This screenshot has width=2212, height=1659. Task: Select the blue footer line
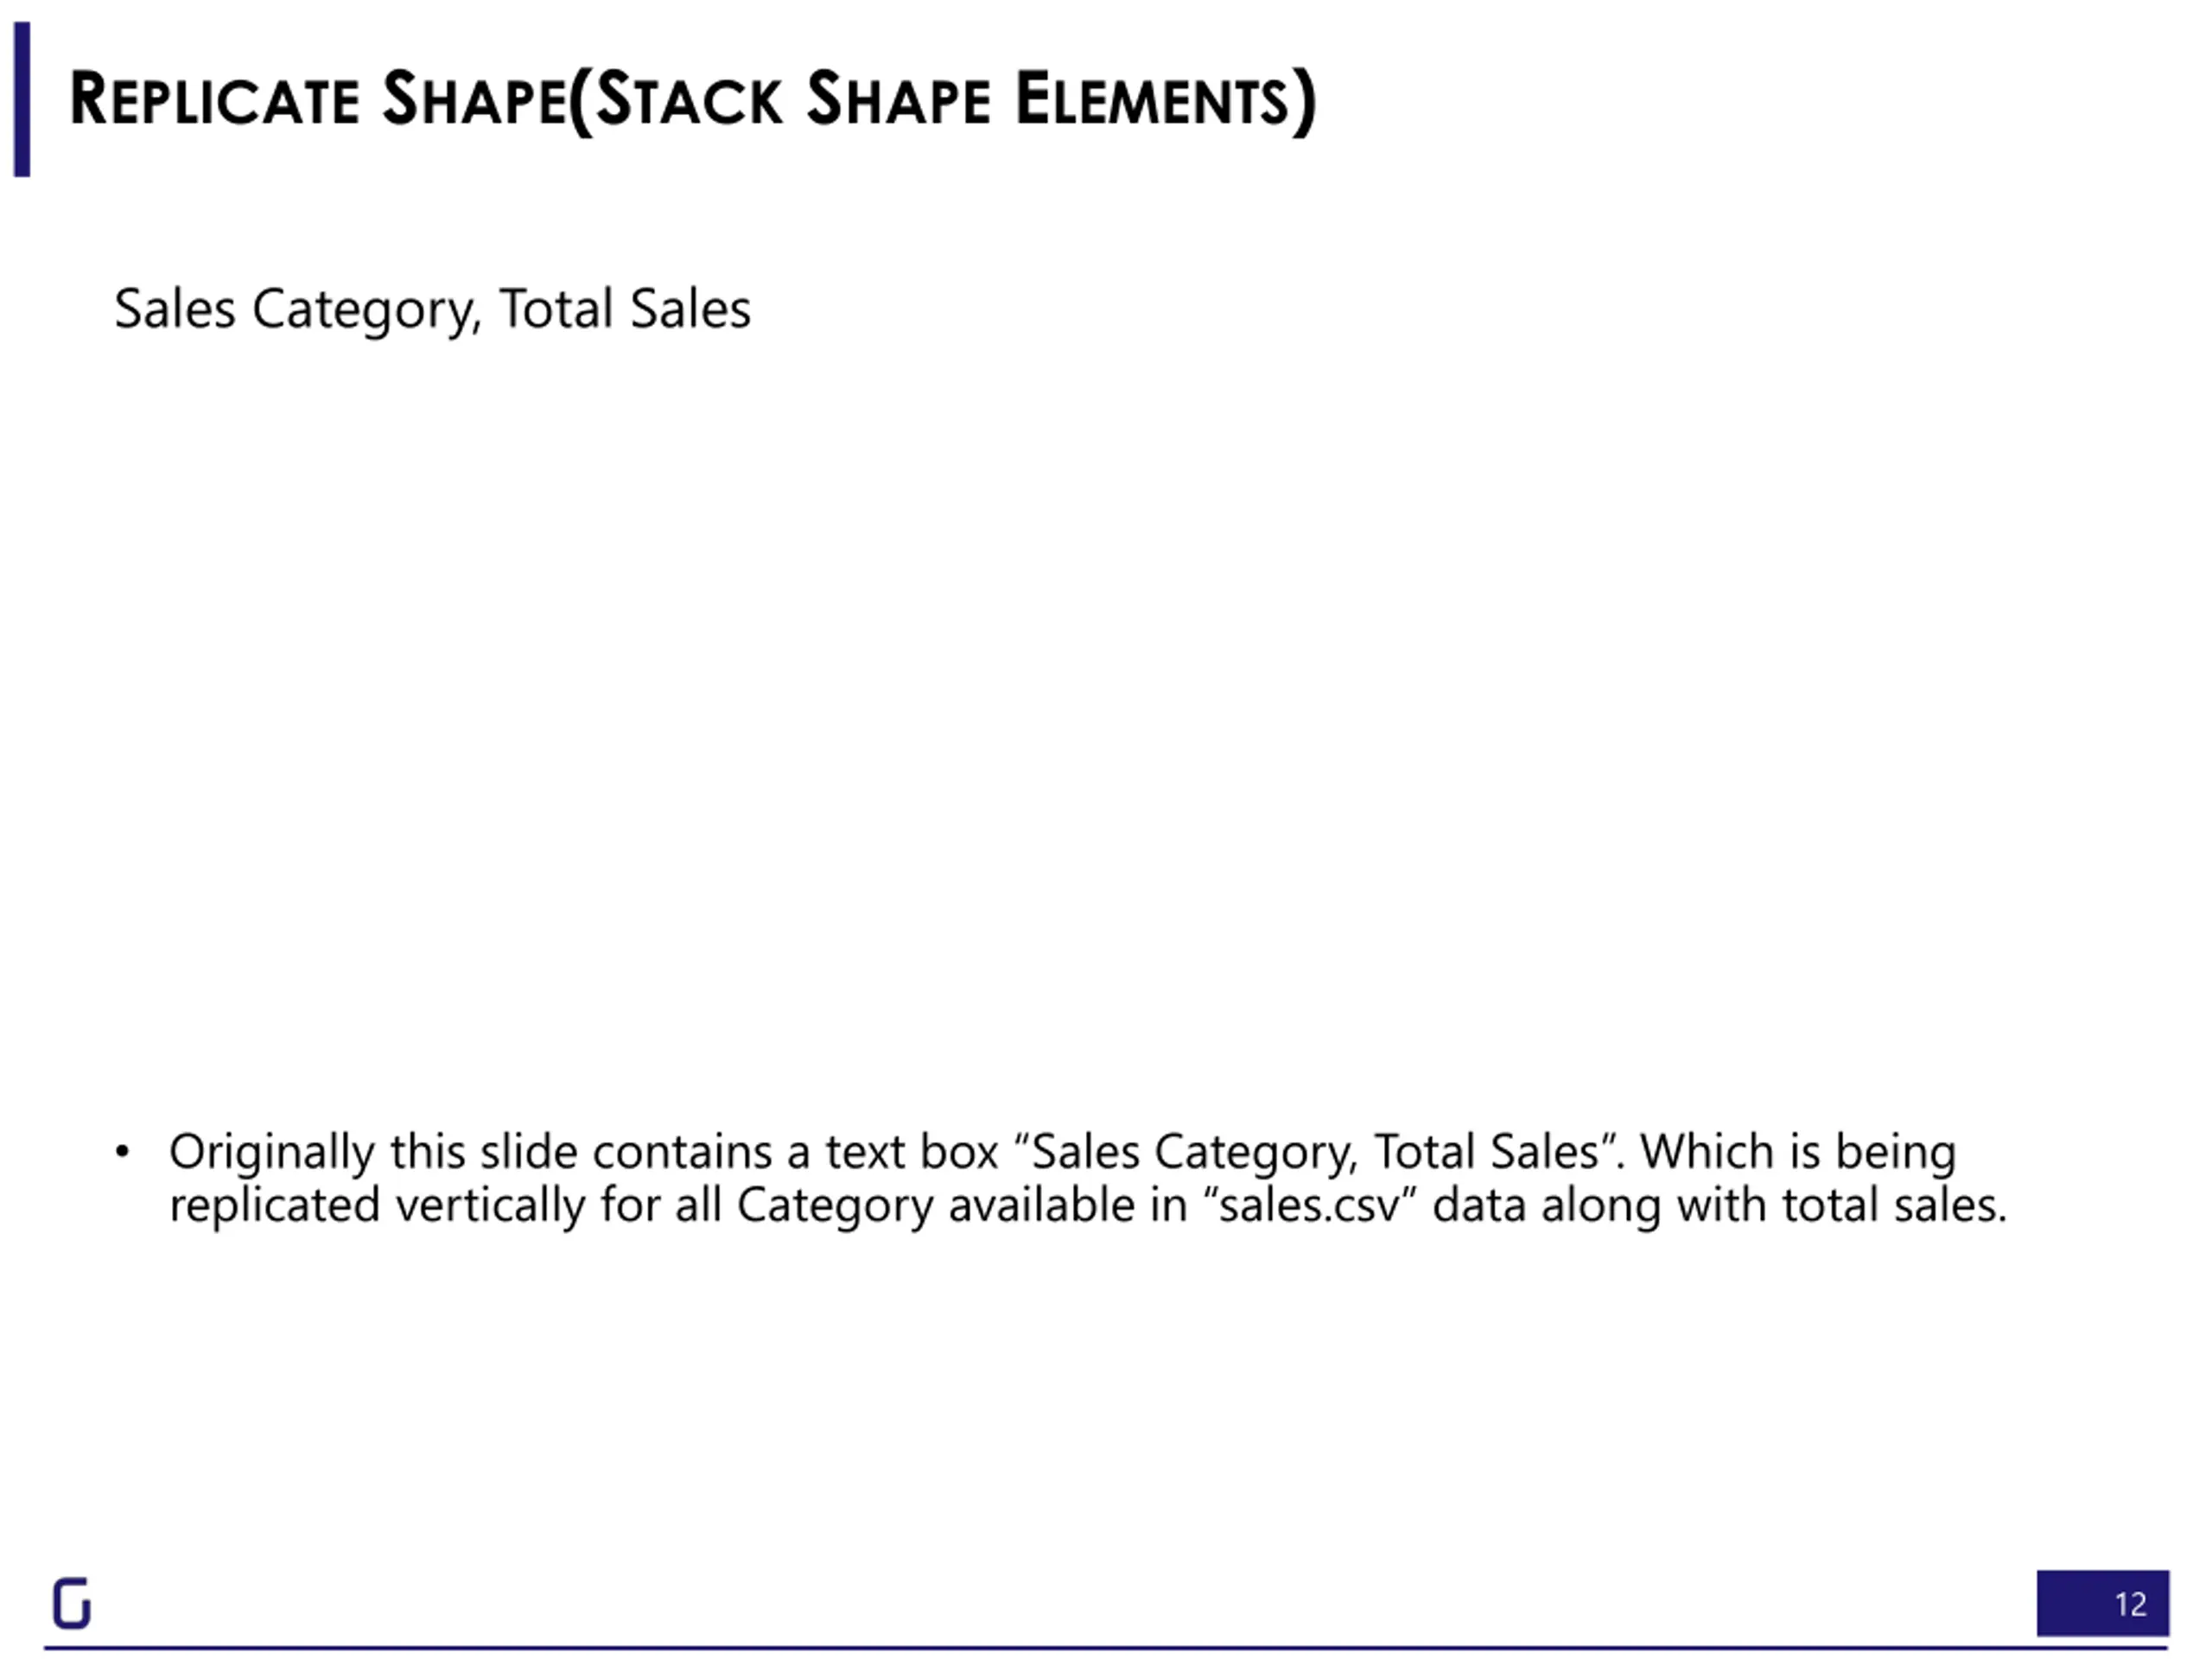coord(1105,1647)
